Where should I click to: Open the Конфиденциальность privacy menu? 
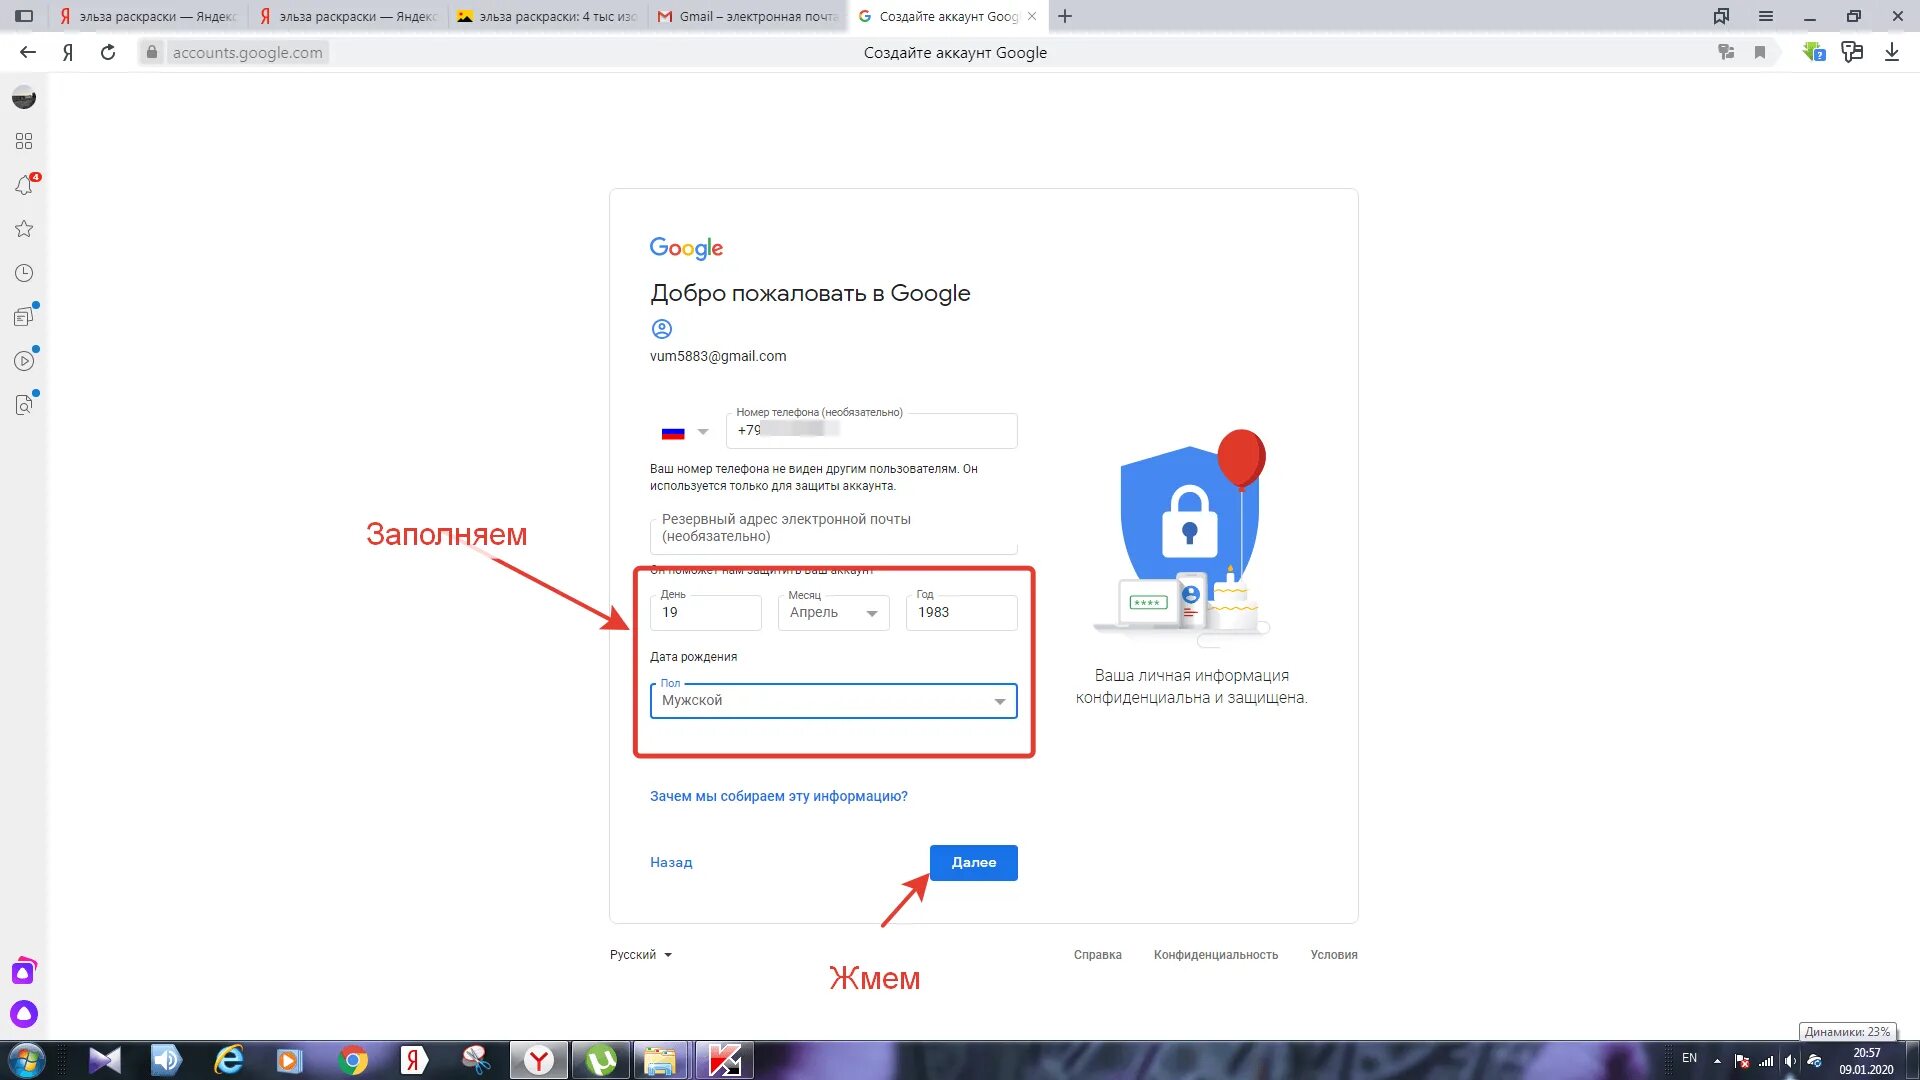1216,953
